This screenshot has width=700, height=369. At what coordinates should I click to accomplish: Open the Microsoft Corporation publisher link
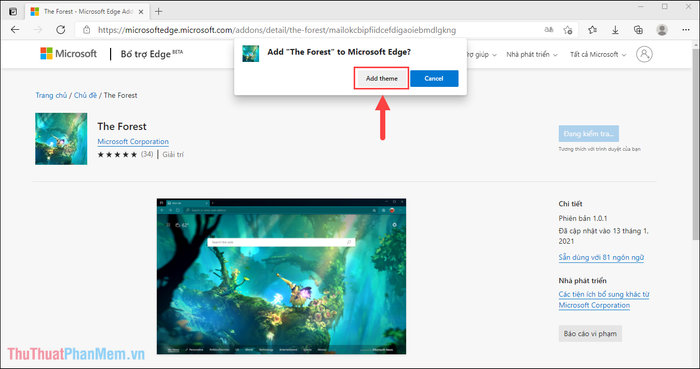133,141
